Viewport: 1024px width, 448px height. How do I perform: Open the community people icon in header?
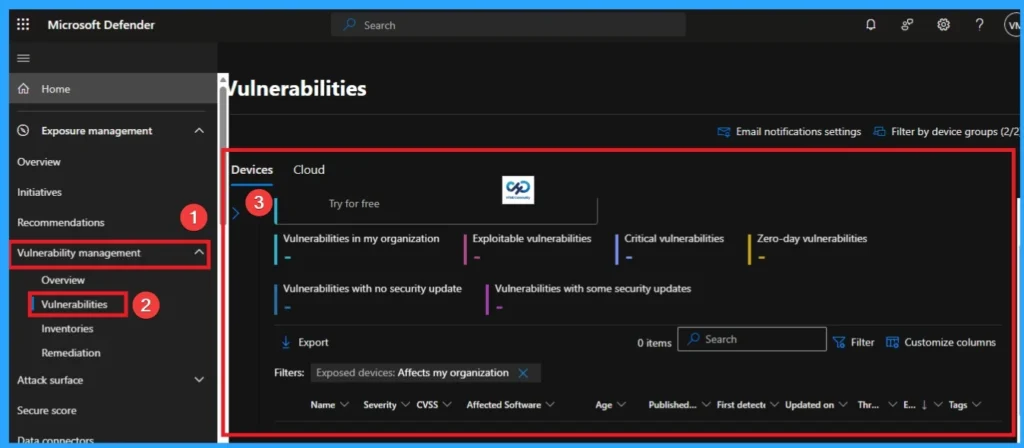[x=907, y=25]
